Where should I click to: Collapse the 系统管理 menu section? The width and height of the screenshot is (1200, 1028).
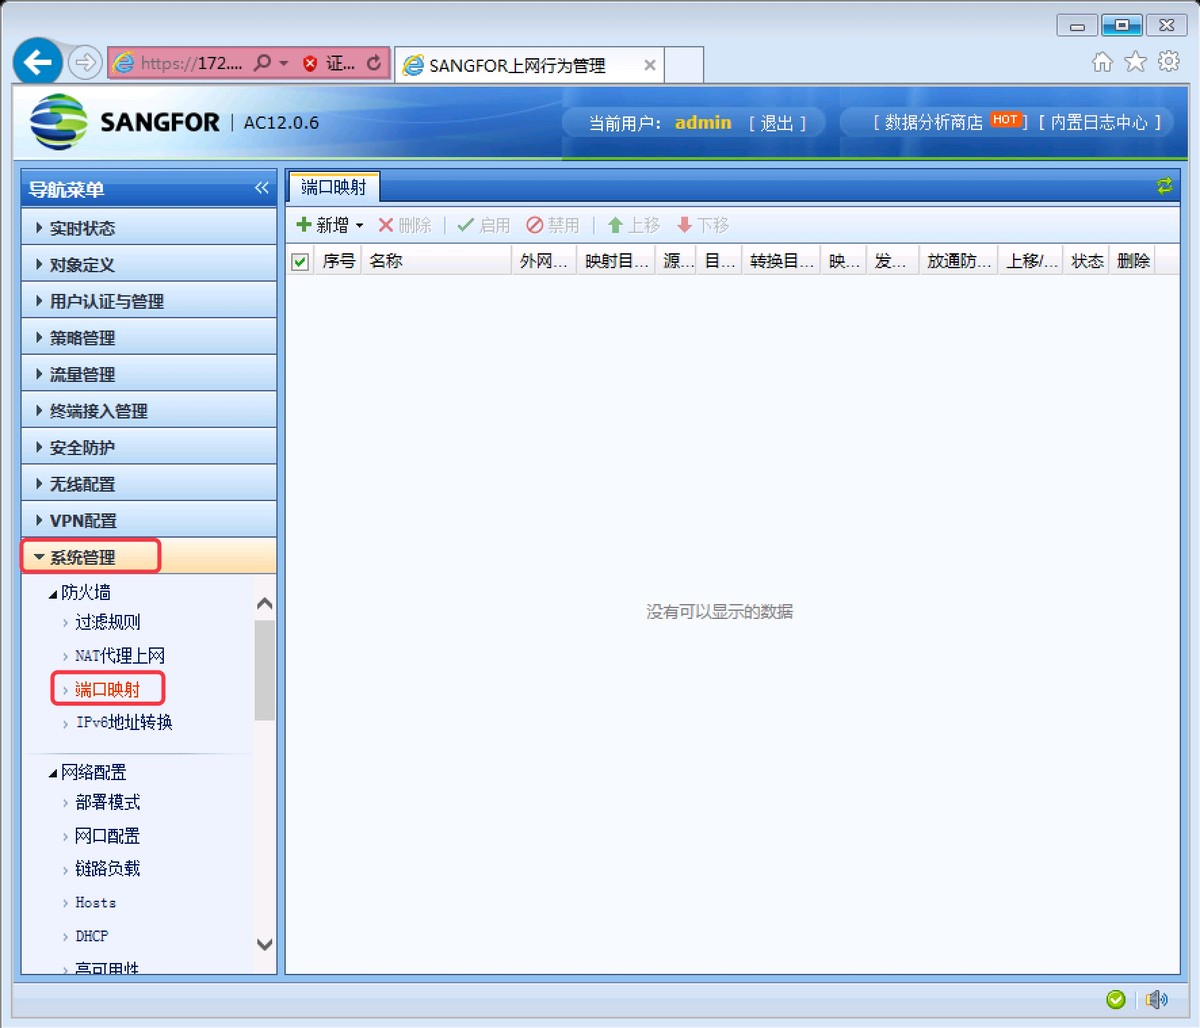click(149, 557)
